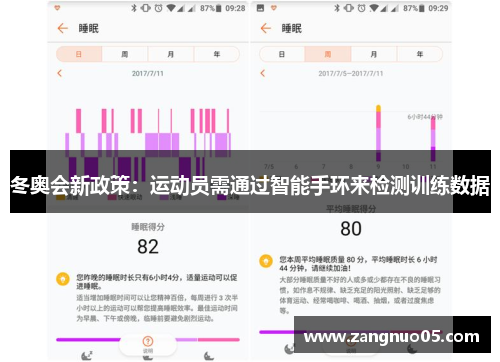Image resolution: width=500 pixels, height=362 pixels.
Task: Tap the back arrow on the left sleep screen
Action: coord(62,28)
